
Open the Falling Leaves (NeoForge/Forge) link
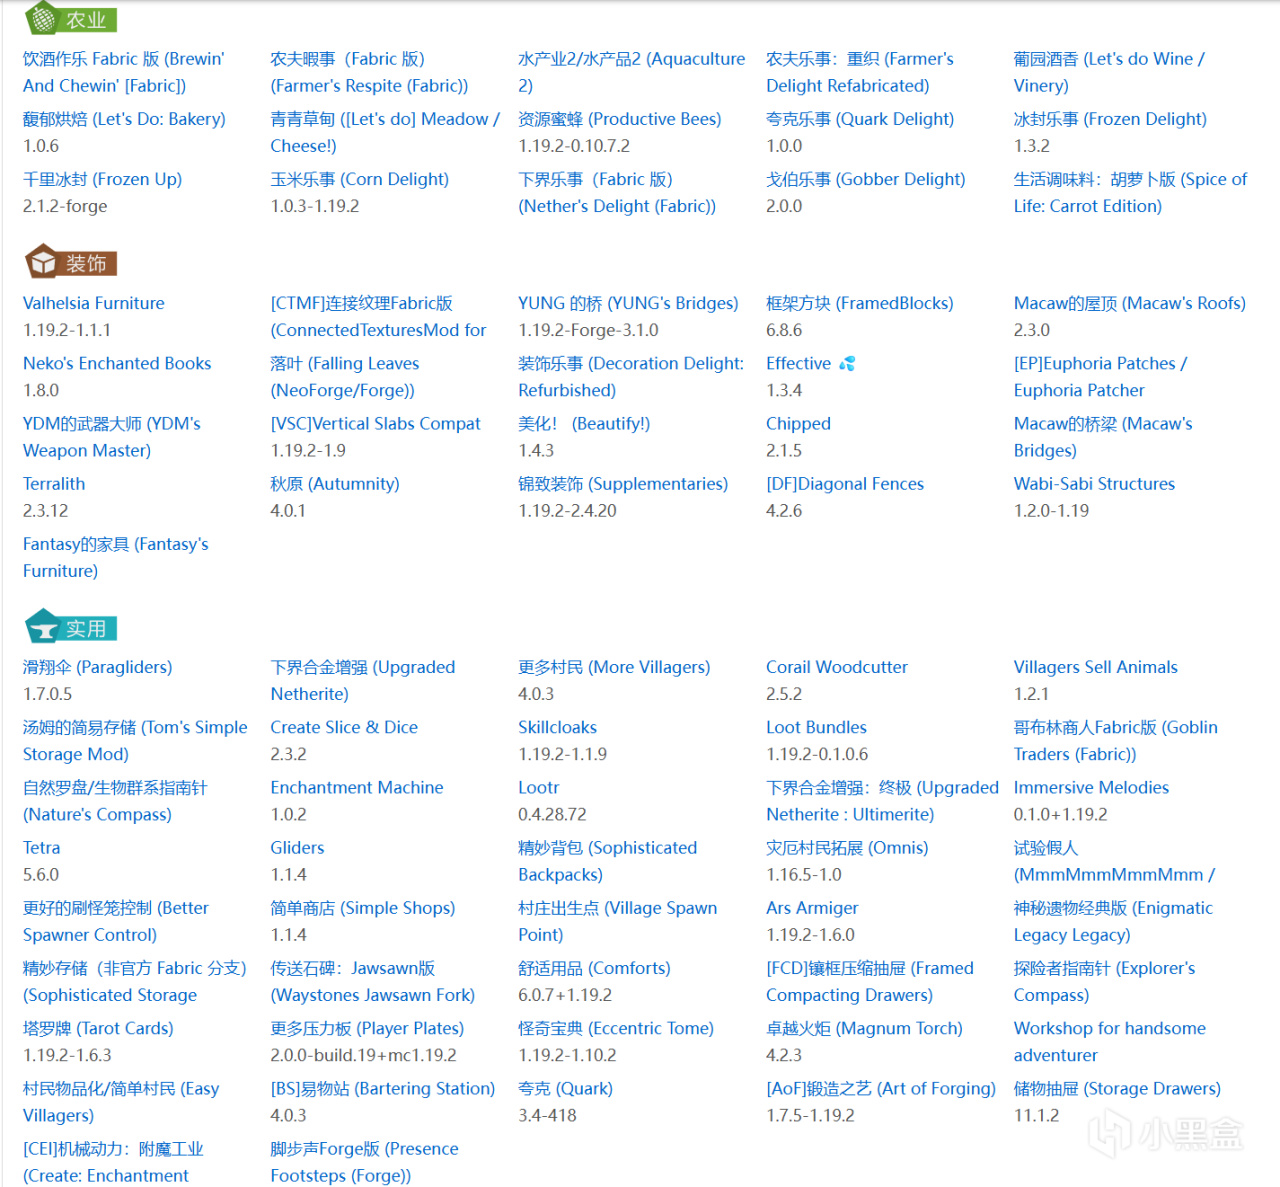(x=345, y=376)
